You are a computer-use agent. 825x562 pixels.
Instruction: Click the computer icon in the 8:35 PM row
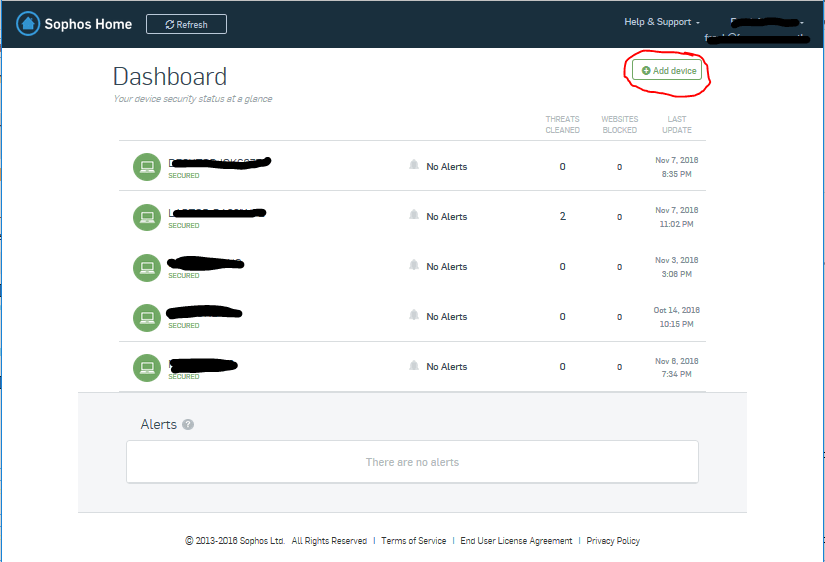point(147,167)
